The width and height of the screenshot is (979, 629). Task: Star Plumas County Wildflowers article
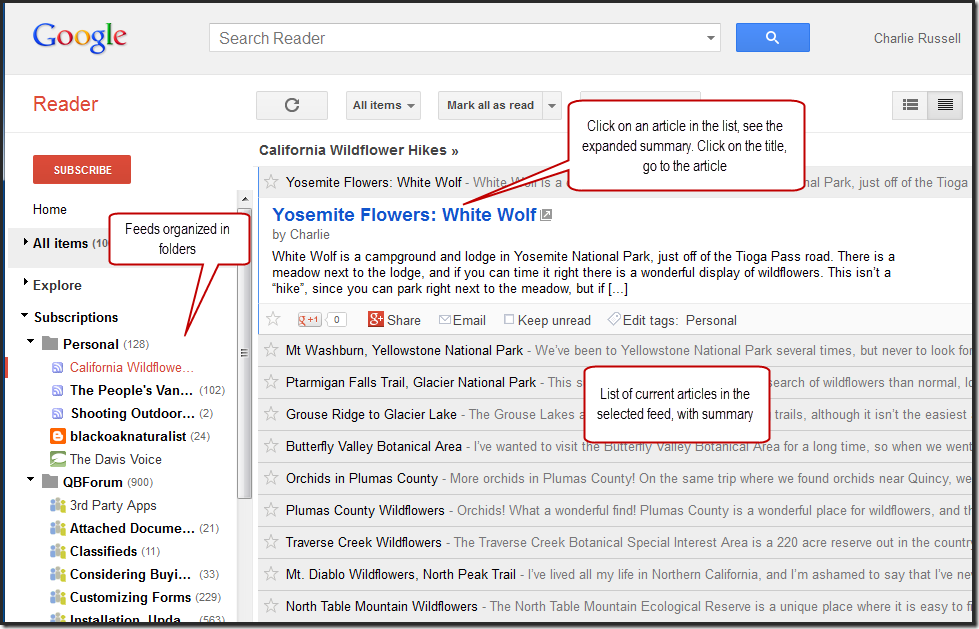click(271, 510)
